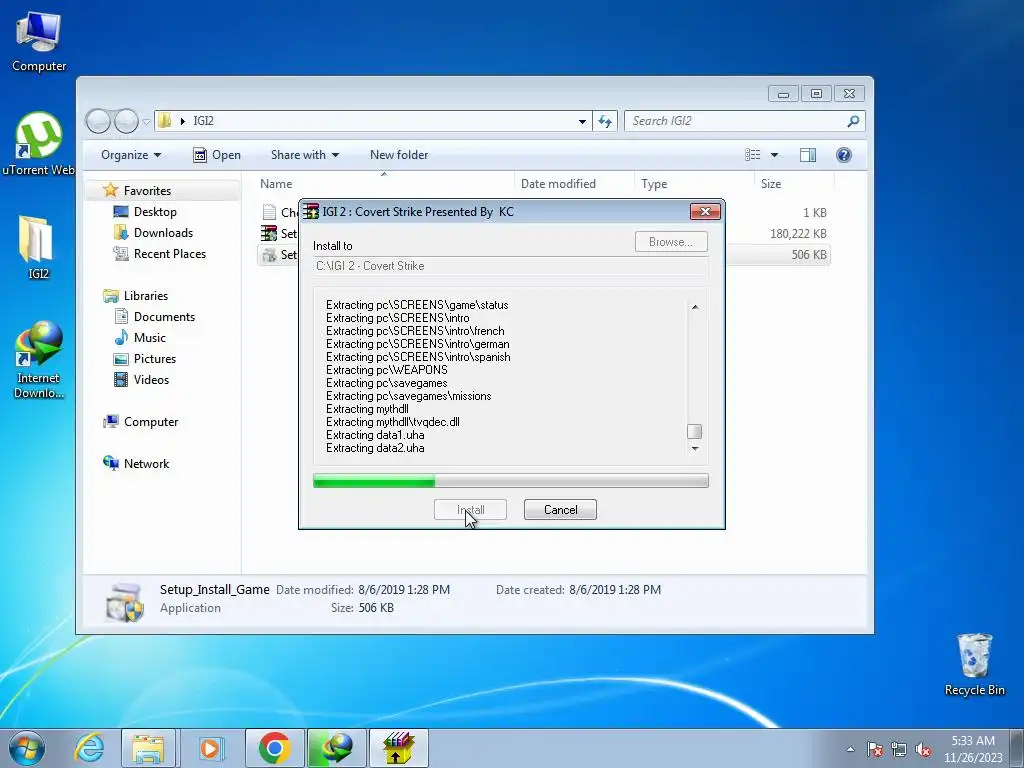
Task: Click the extraction log scroll up arrow
Action: [x=695, y=307]
